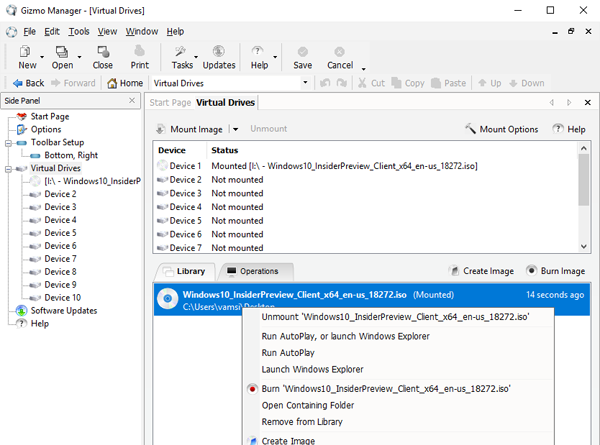Select Bottom, Right toolbar item

71,155
